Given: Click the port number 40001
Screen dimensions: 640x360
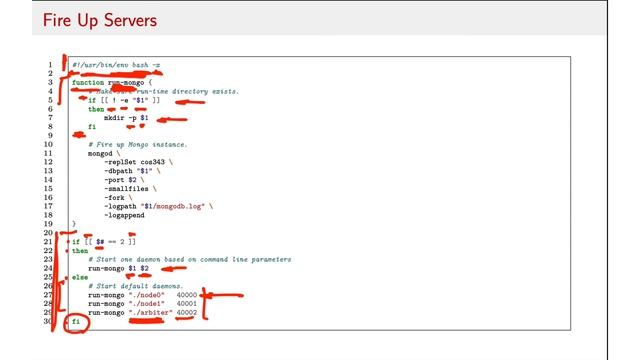Looking at the screenshot, I should point(187,304).
